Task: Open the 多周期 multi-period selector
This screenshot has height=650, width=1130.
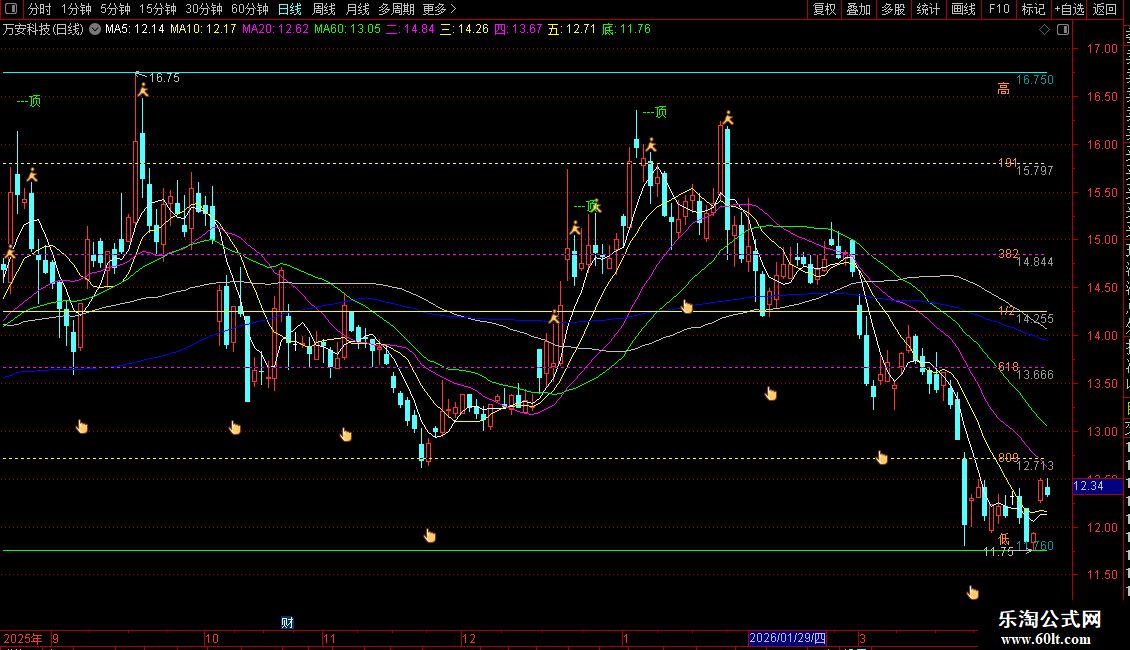Action: coord(396,9)
